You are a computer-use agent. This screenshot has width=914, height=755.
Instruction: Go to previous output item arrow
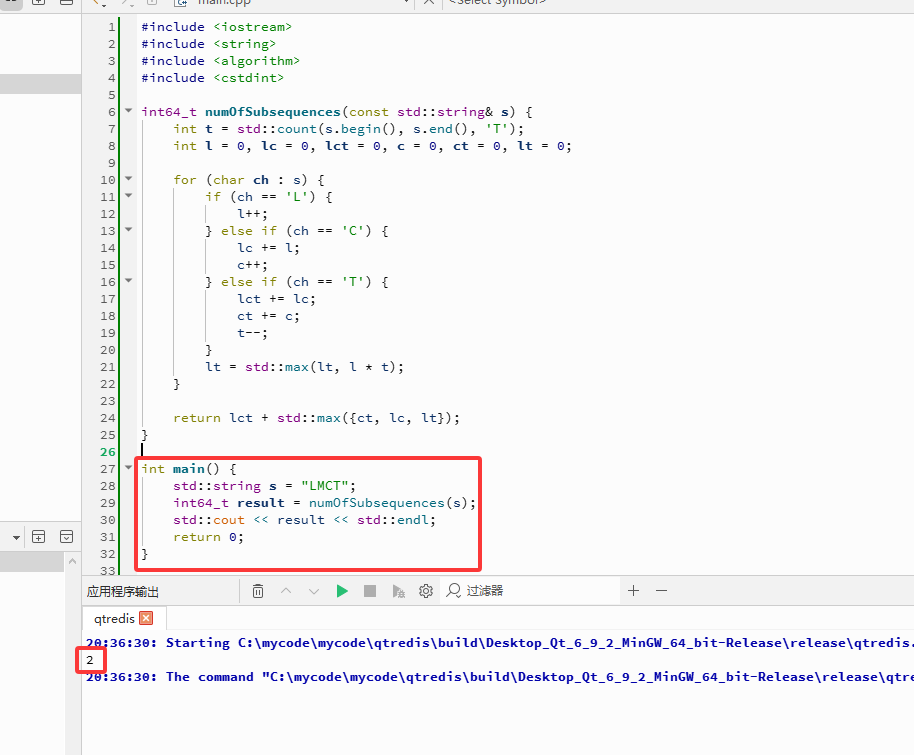(x=286, y=591)
